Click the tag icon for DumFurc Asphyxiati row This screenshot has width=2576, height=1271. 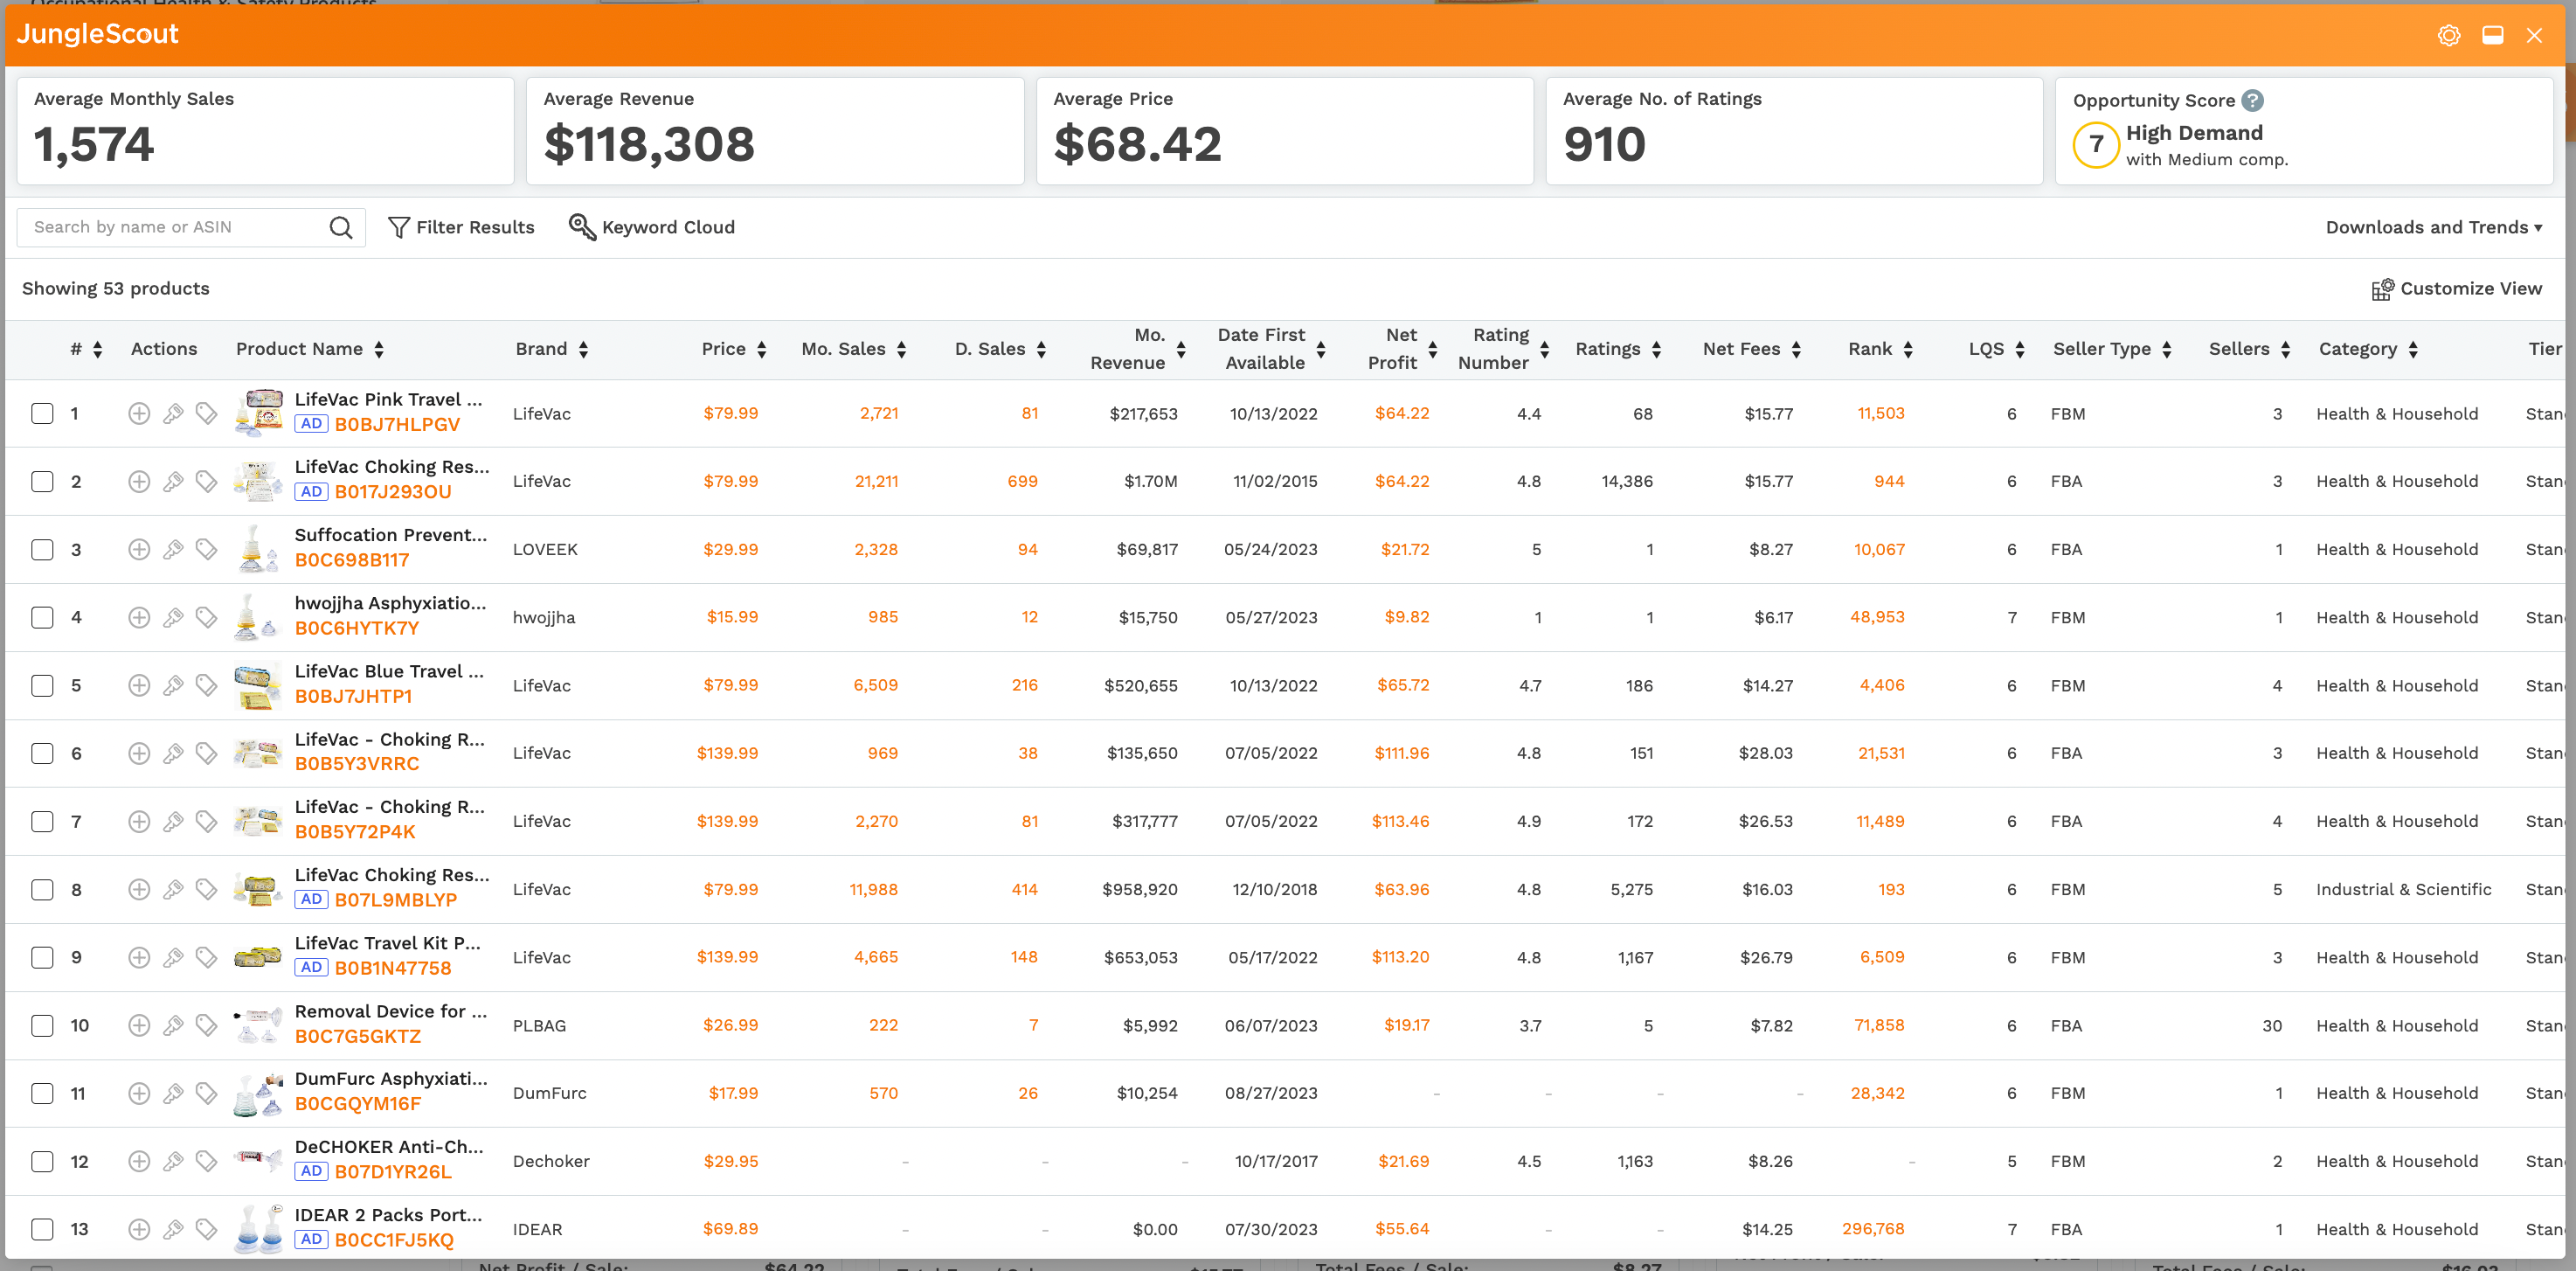tap(206, 1093)
